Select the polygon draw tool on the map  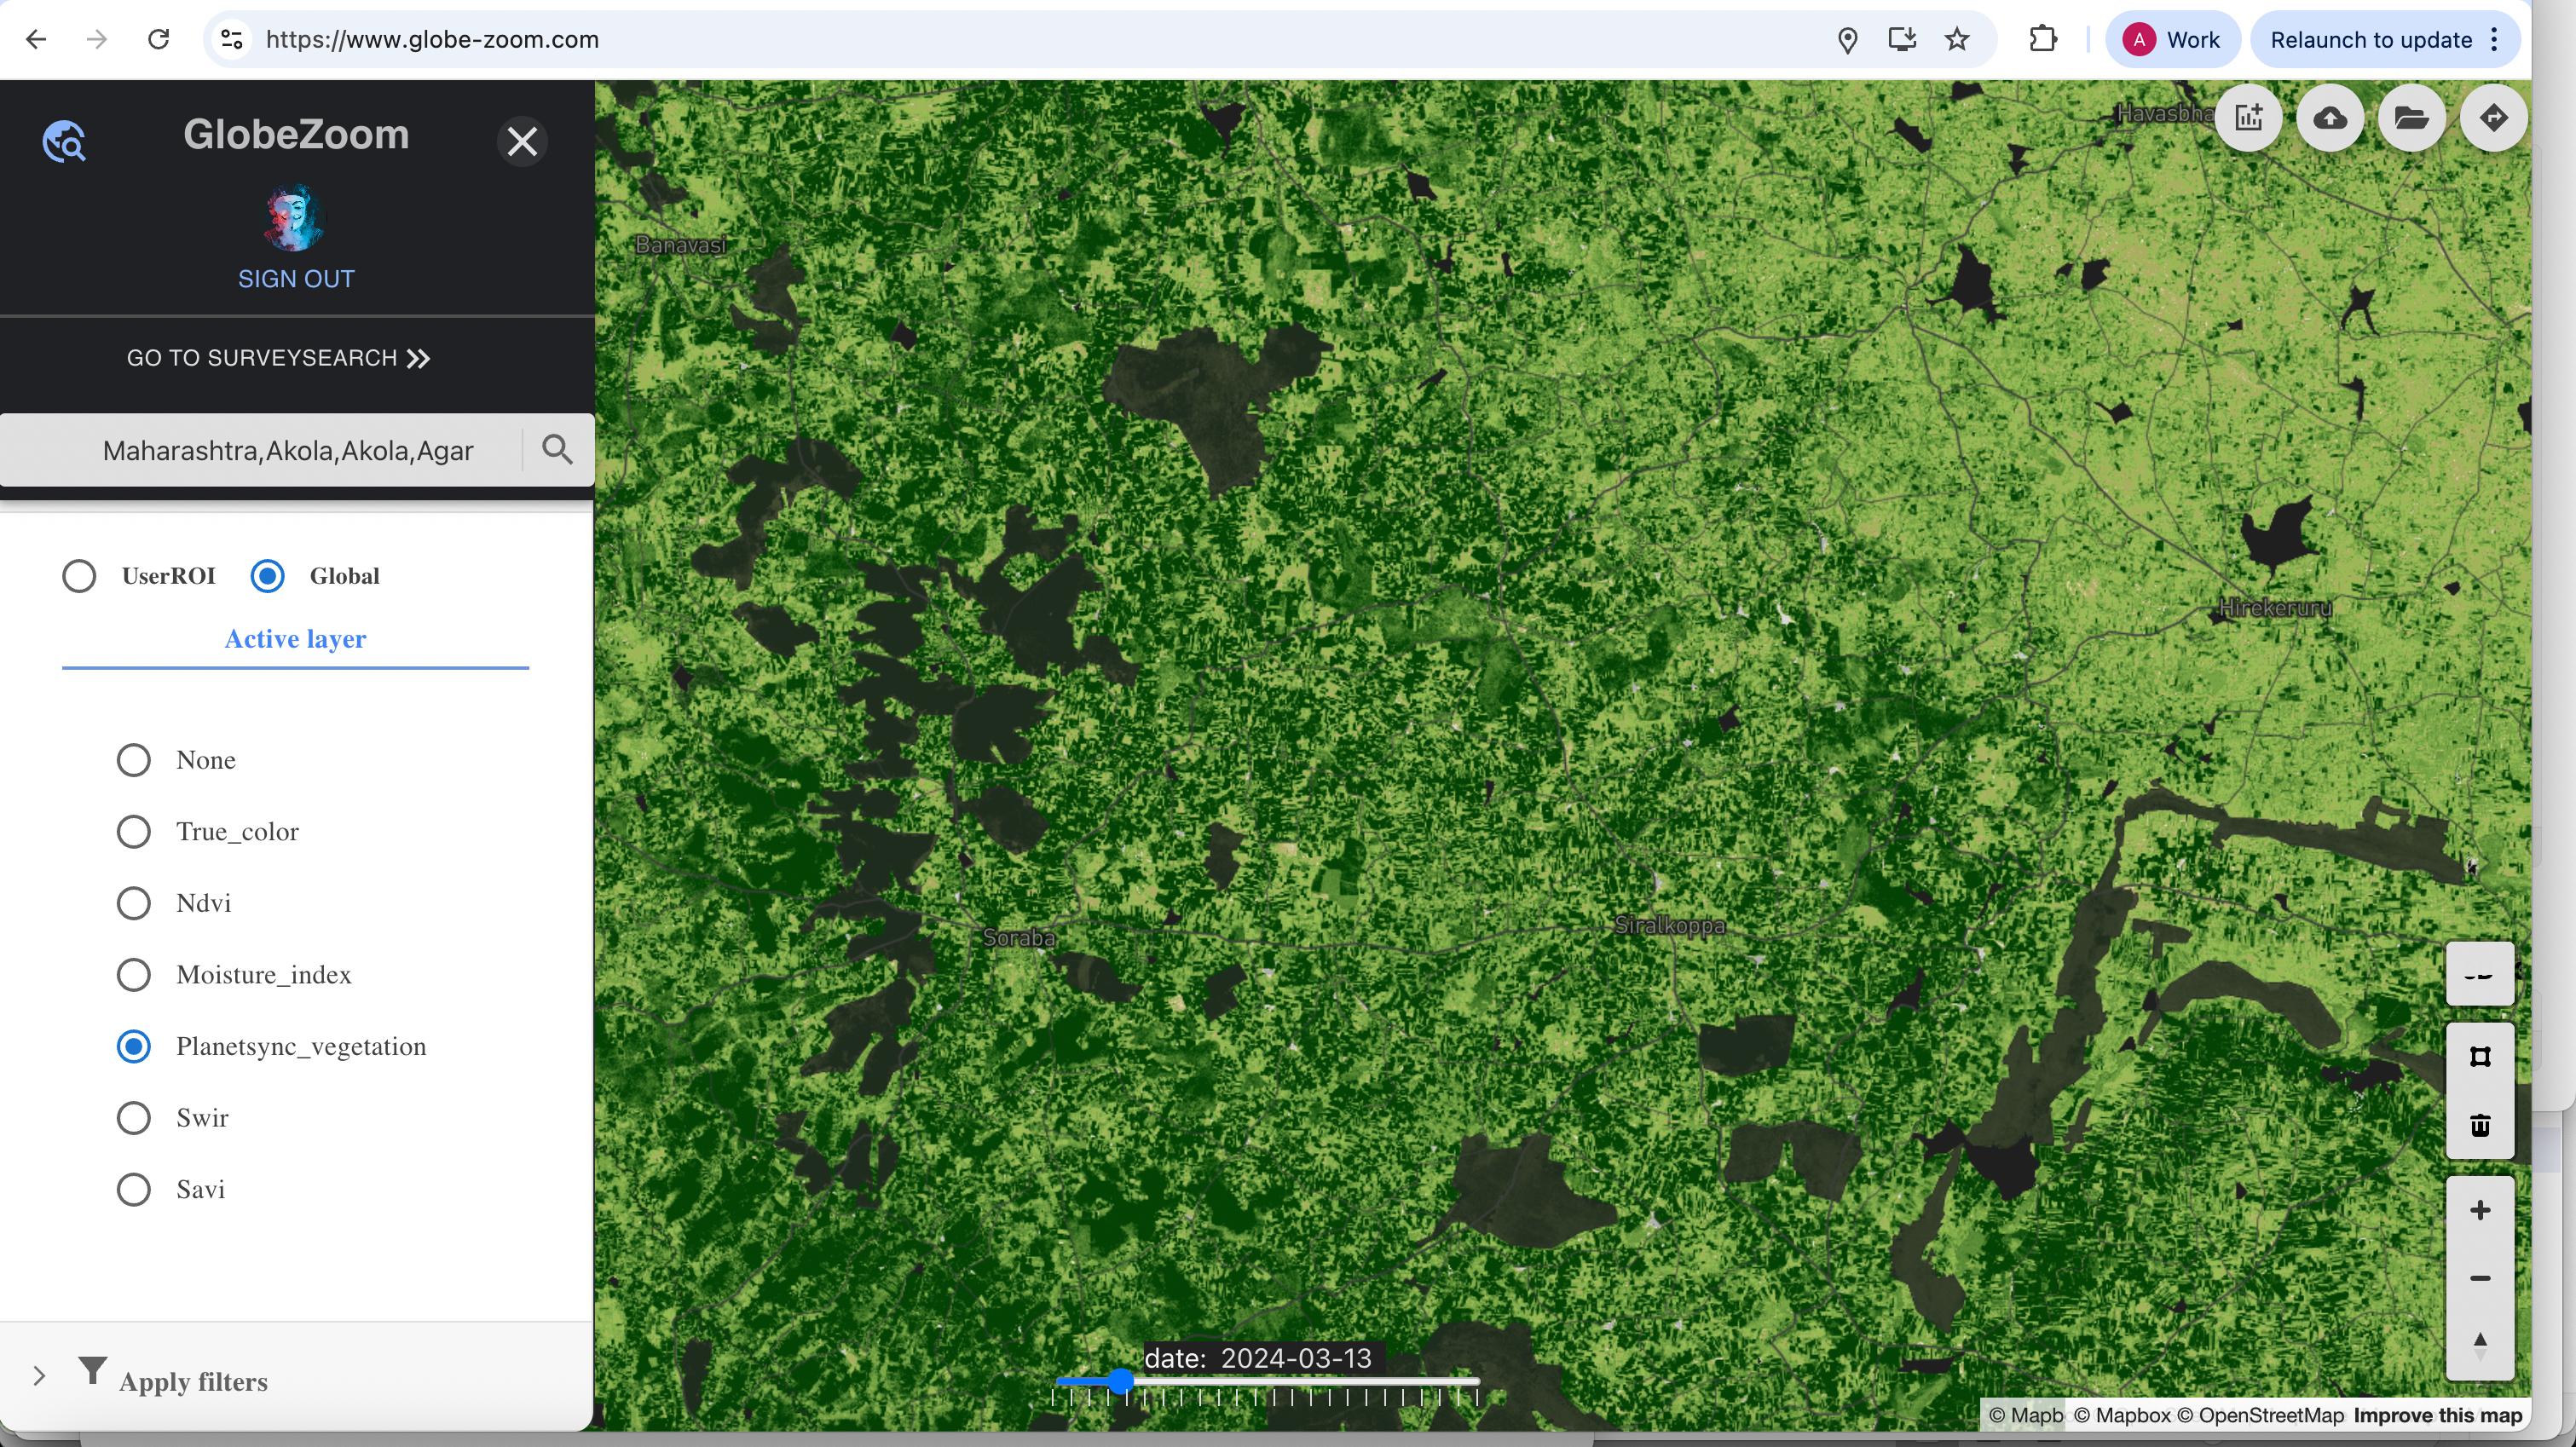tap(2479, 1055)
